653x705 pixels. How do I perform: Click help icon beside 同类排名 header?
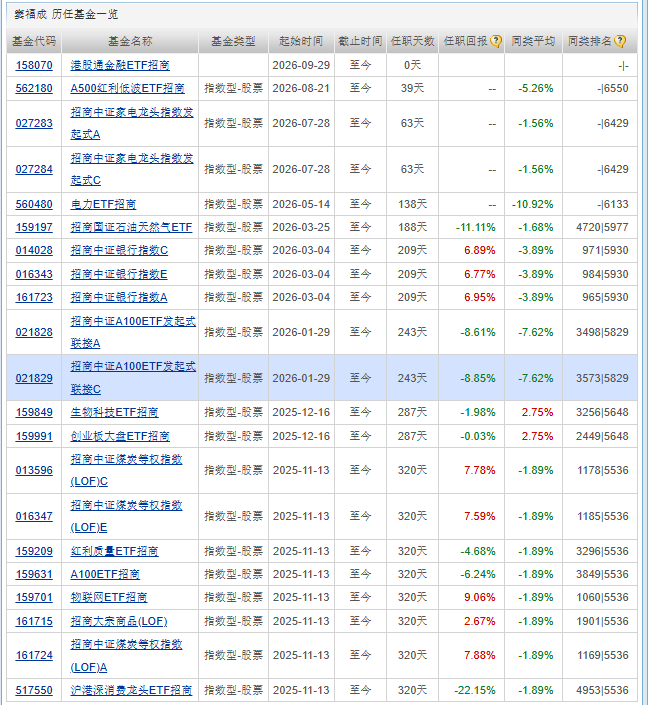tap(620, 41)
